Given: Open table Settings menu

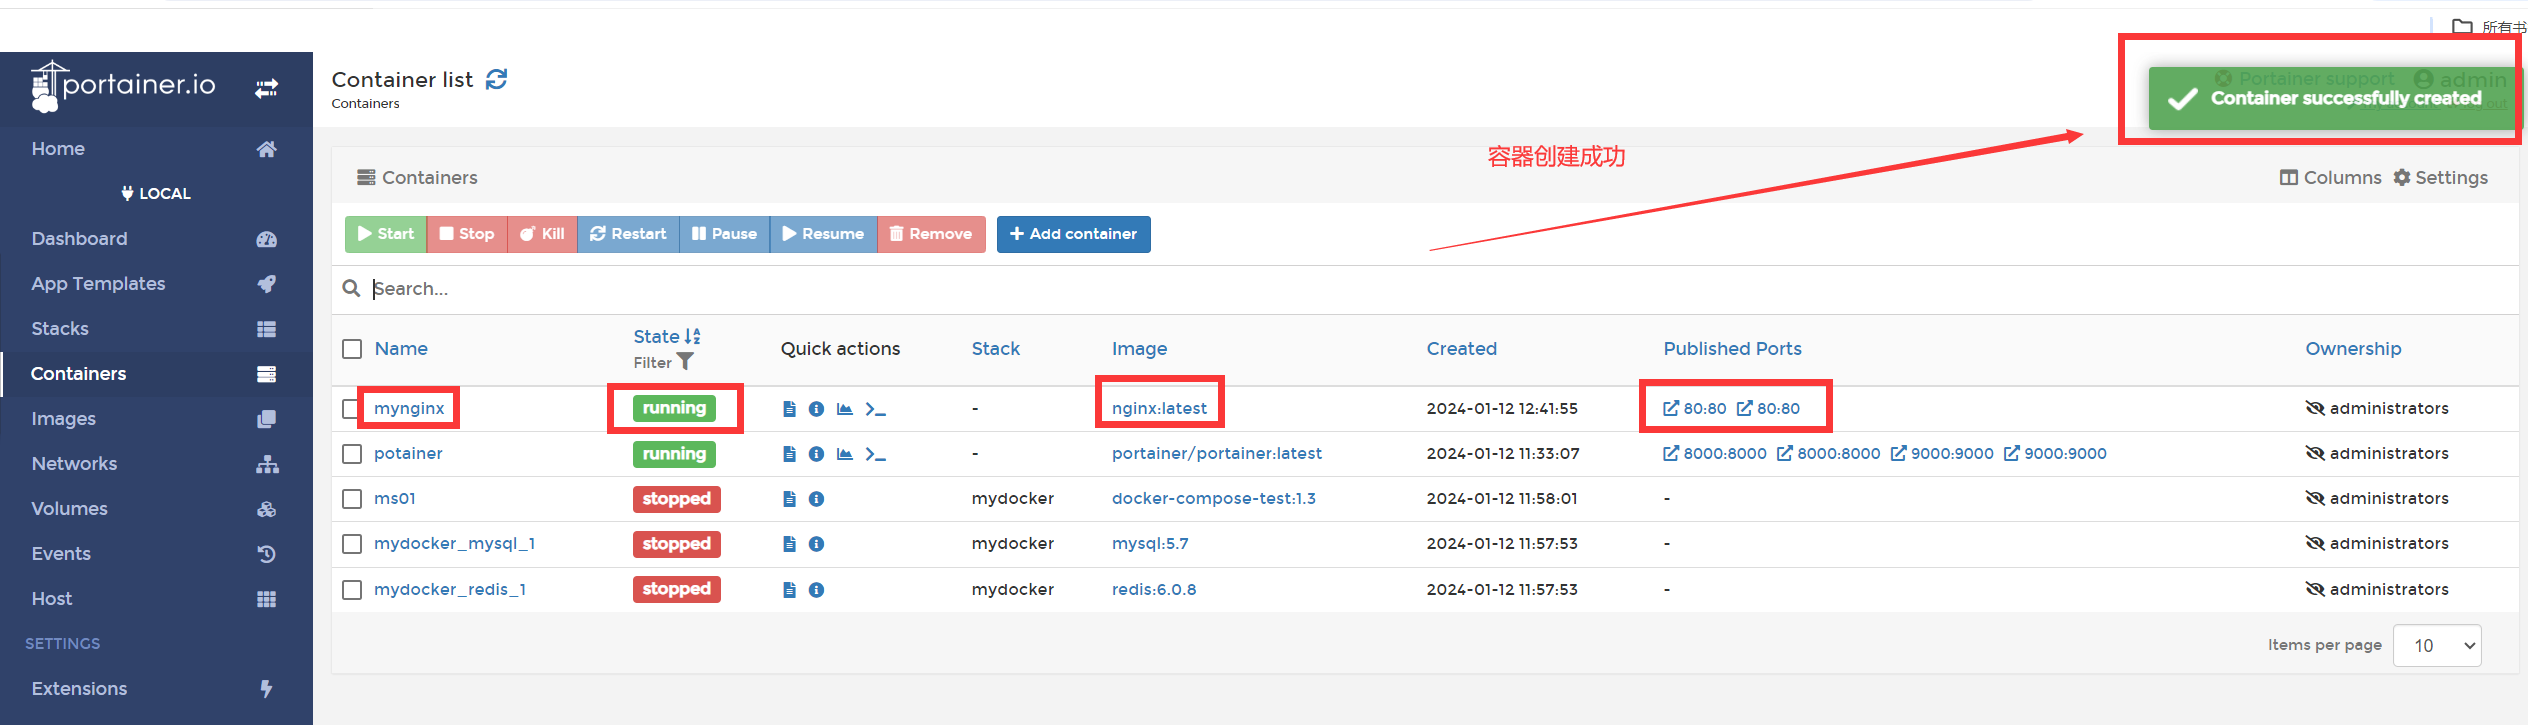Looking at the screenshot, I should click(x=2441, y=178).
